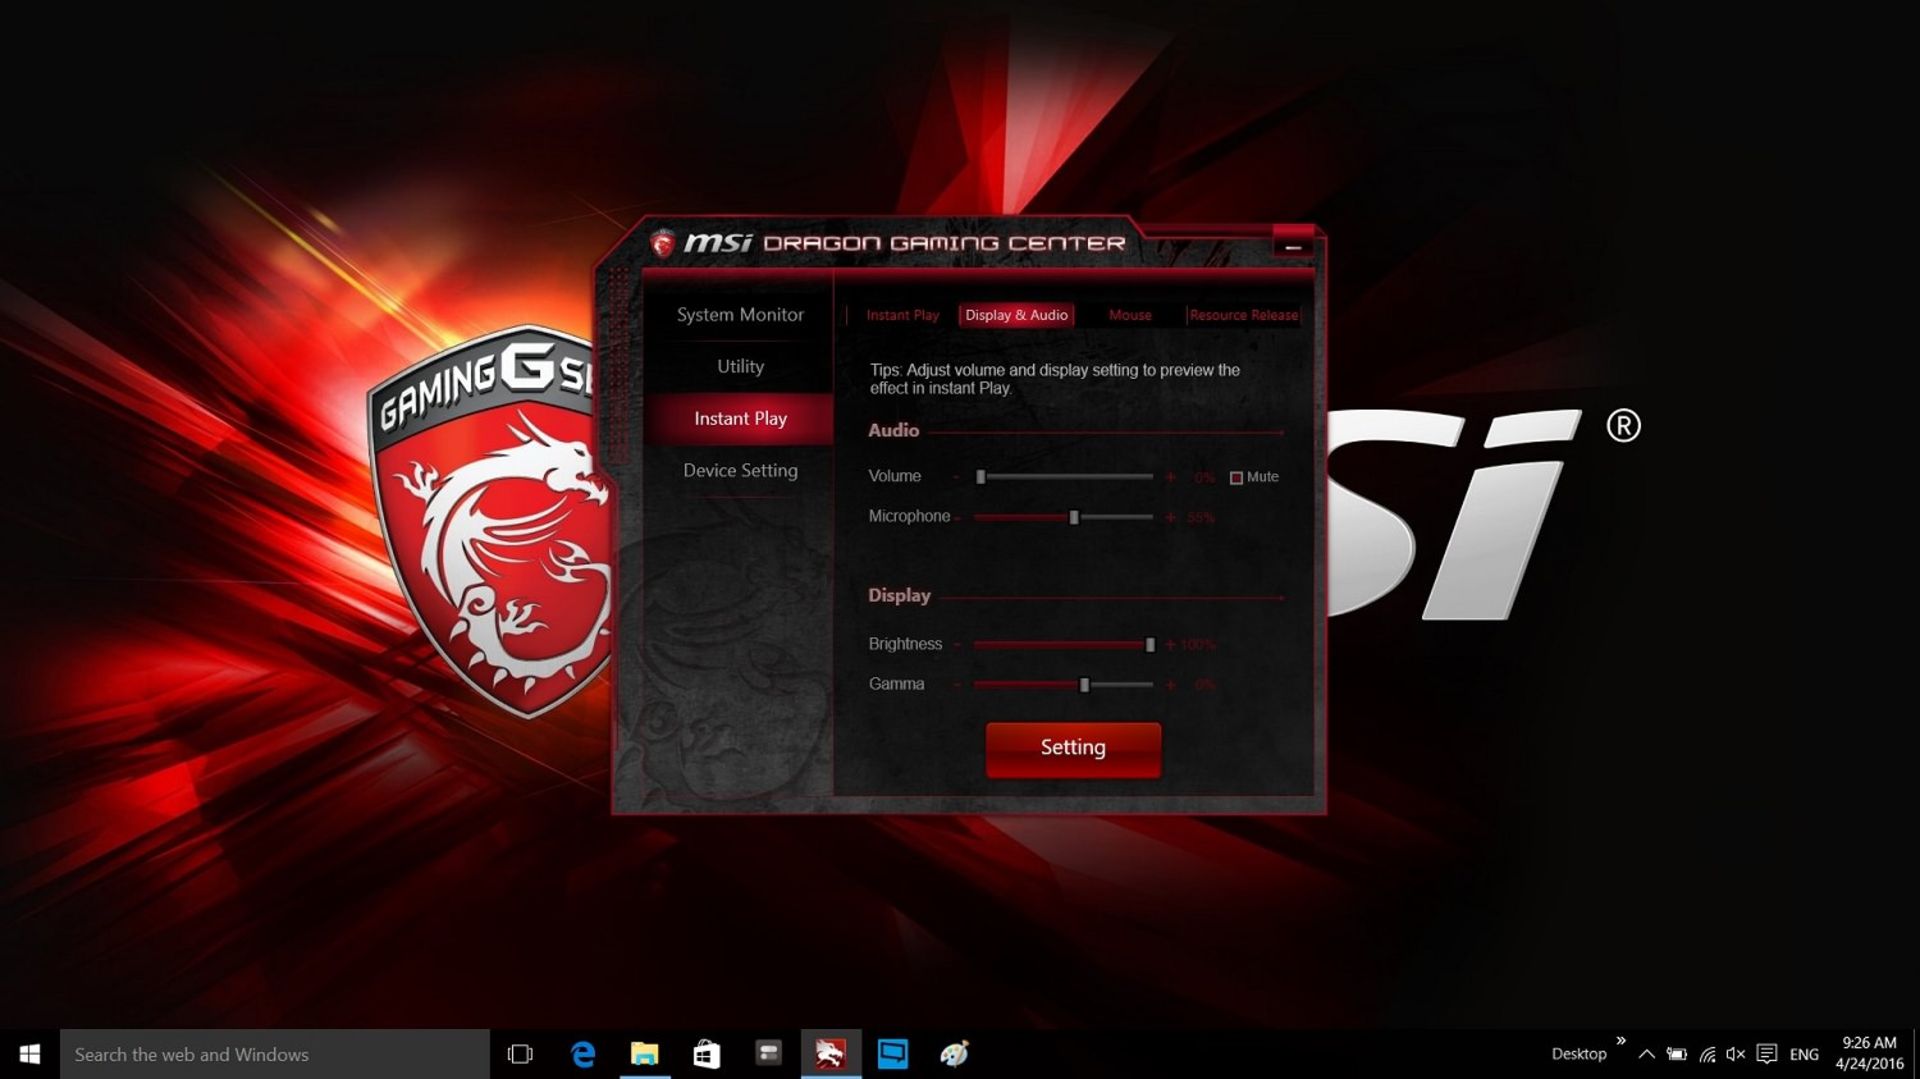Open the Utility section
The height and width of the screenshot is (1079, 1920).
pos(740,367)
